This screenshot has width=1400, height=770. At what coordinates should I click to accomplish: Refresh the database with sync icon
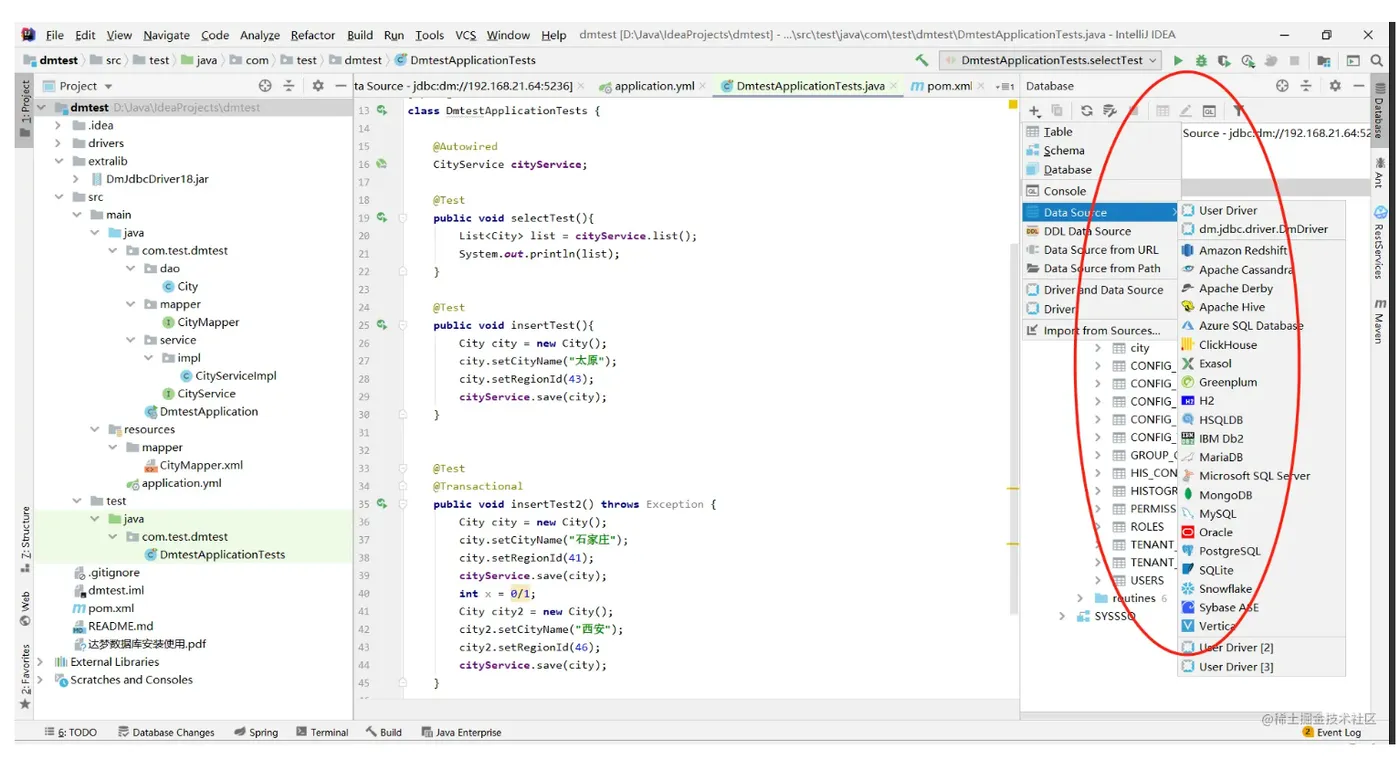coord(1087,111)
